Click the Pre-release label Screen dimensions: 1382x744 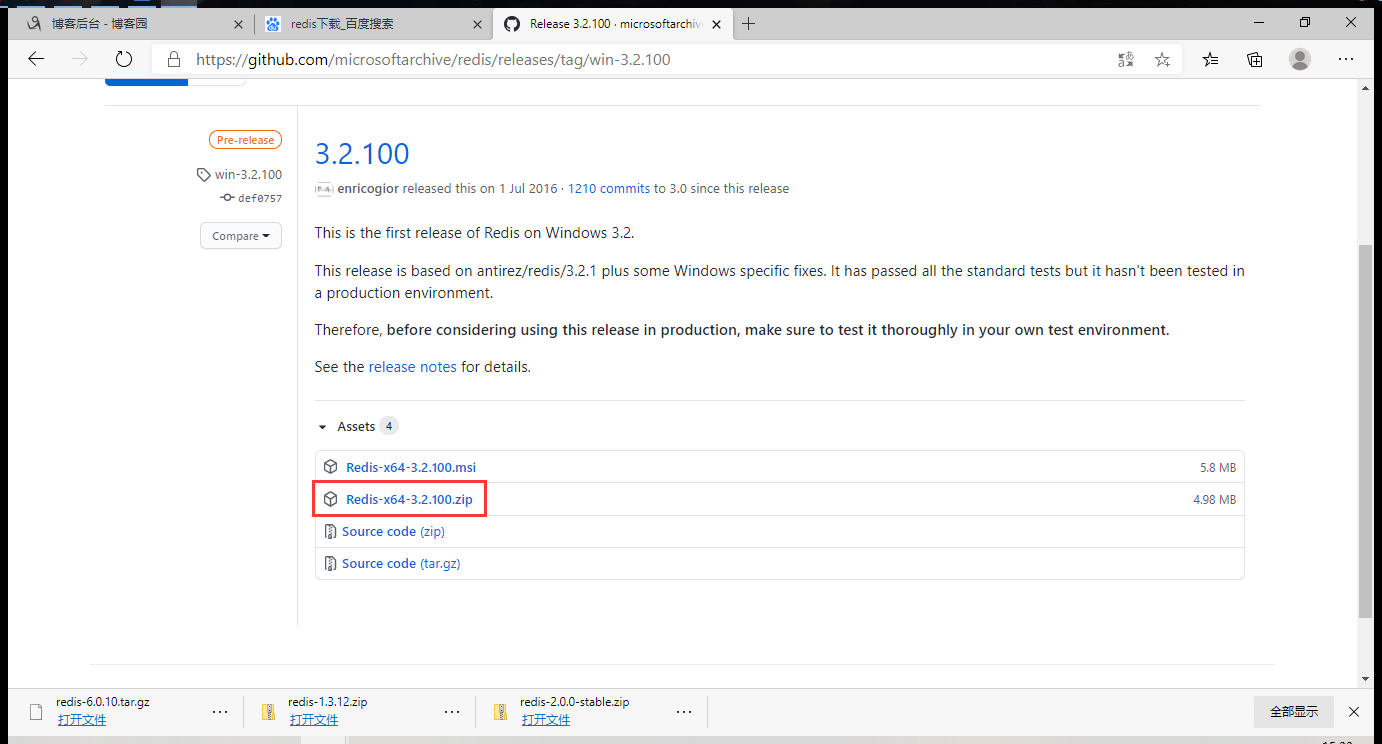click(x=245, y=140)
